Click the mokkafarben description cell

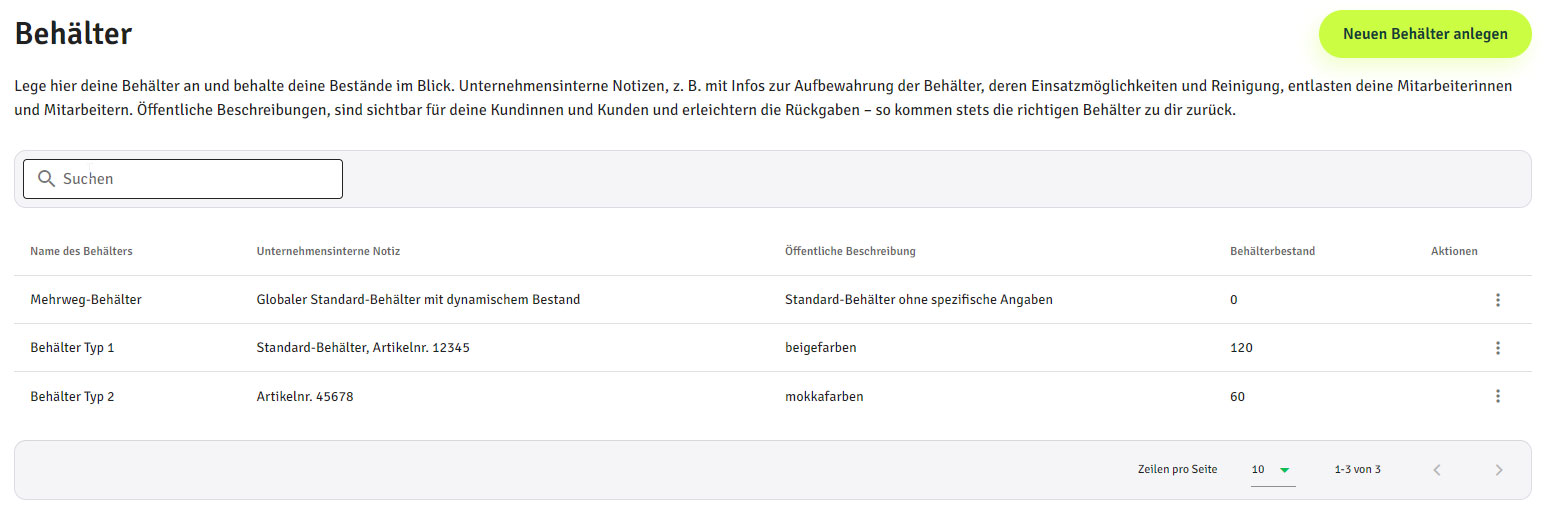824,396
